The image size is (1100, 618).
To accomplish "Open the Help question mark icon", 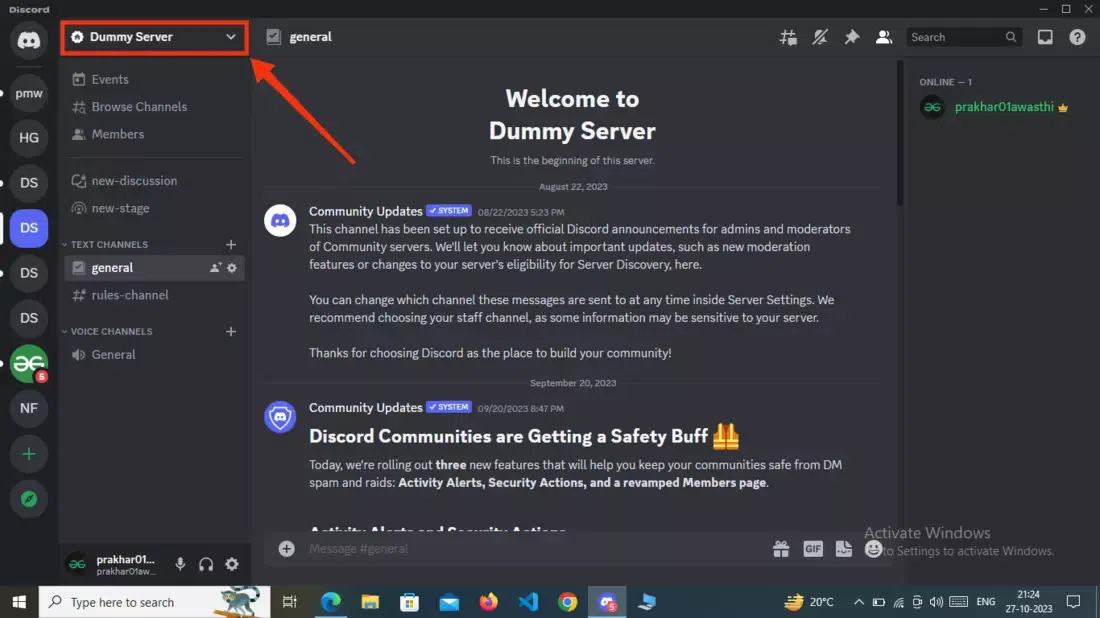I will [1077, 37].
